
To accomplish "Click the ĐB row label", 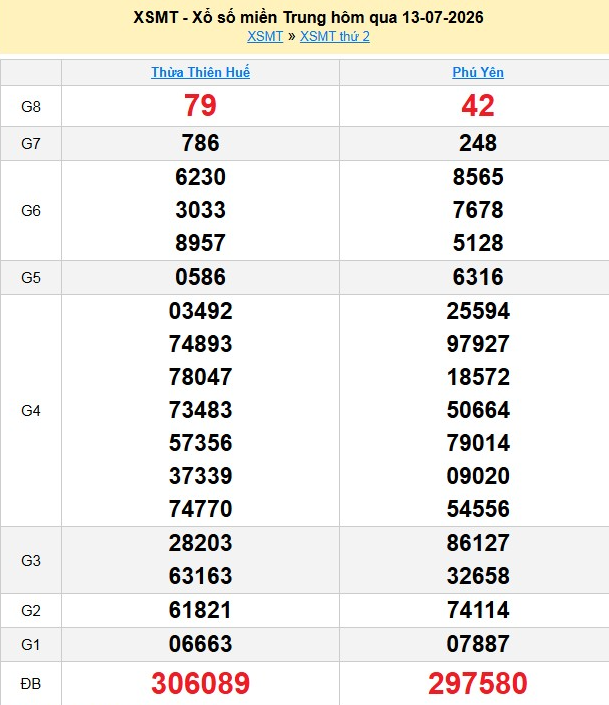I will click(31, 684).
